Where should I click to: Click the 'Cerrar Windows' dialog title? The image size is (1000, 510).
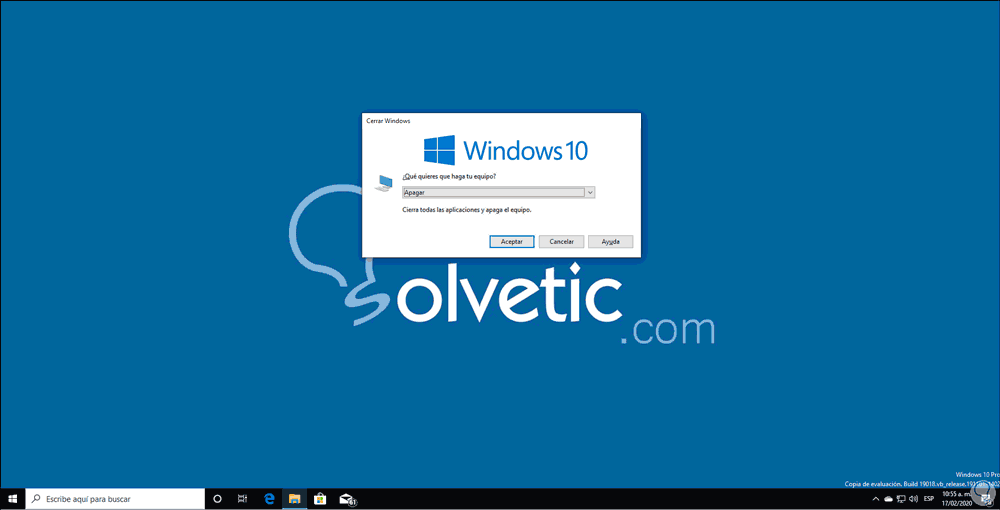(388, 120)
